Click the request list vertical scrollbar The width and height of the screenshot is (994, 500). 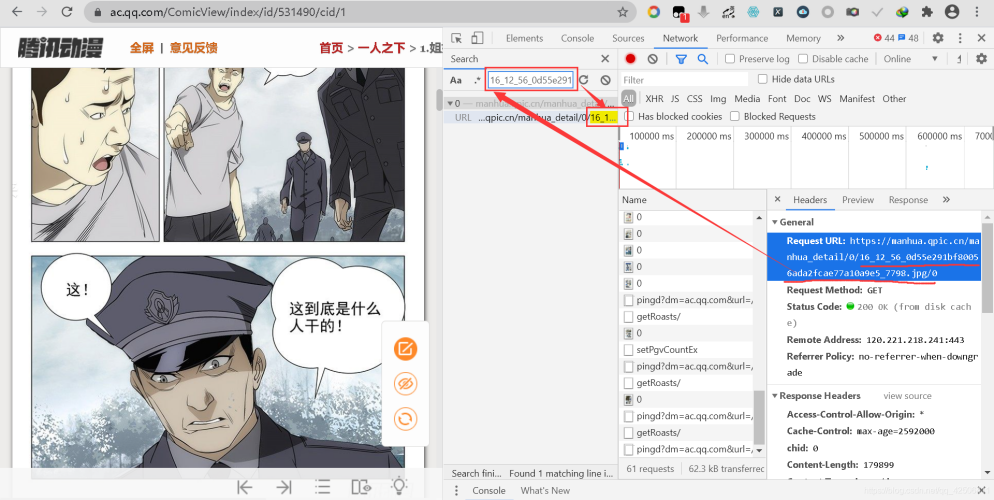click(759, 417)
